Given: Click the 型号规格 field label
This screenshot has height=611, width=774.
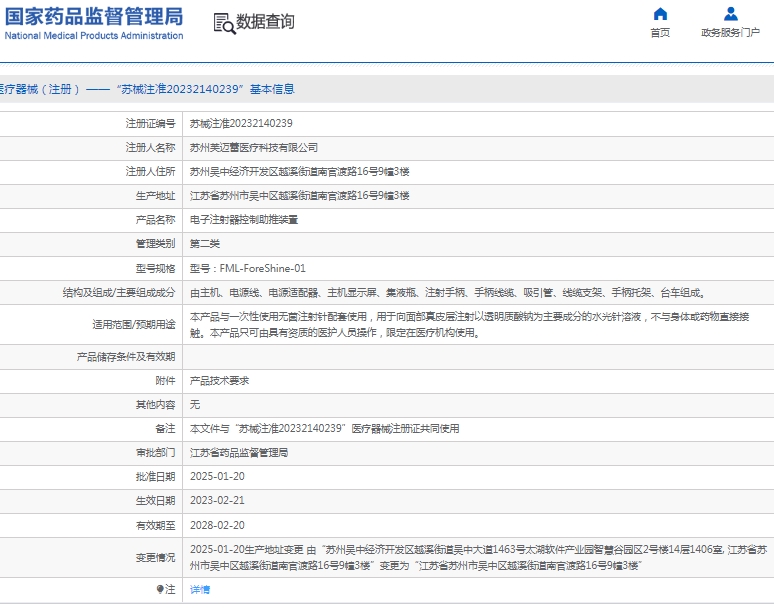Looking at the screenshot, I should pos(155,268).
